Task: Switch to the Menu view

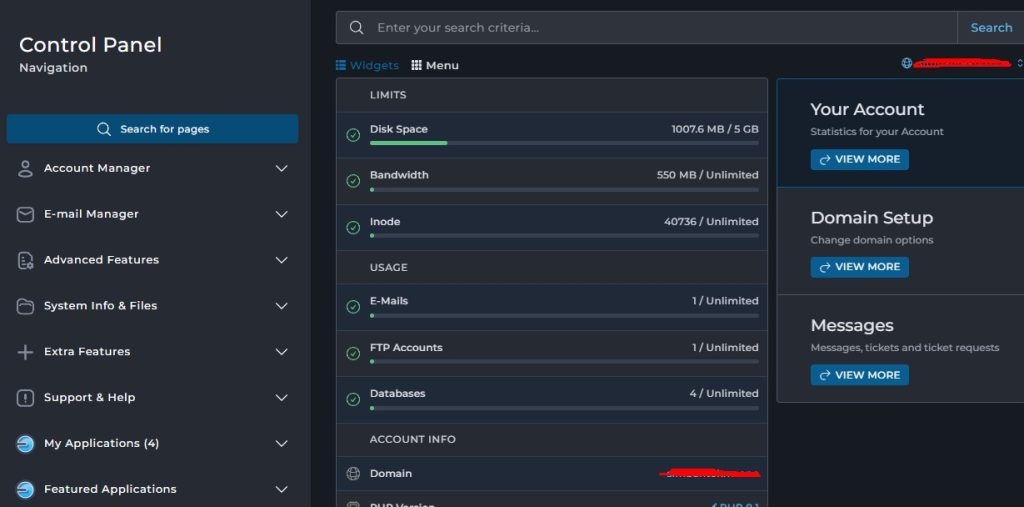Action: pos(435,65)
